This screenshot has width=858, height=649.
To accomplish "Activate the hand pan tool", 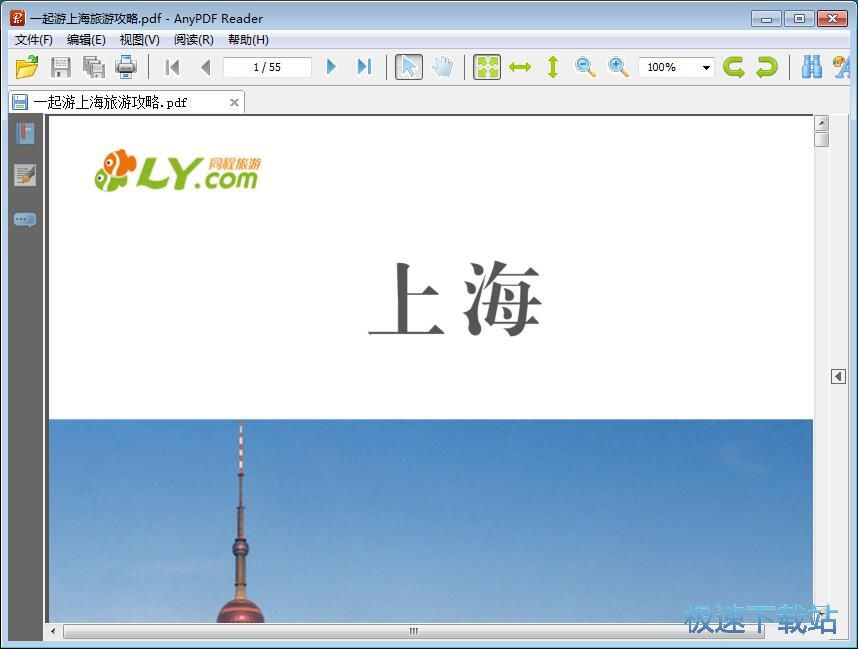I will coord(443,66).
